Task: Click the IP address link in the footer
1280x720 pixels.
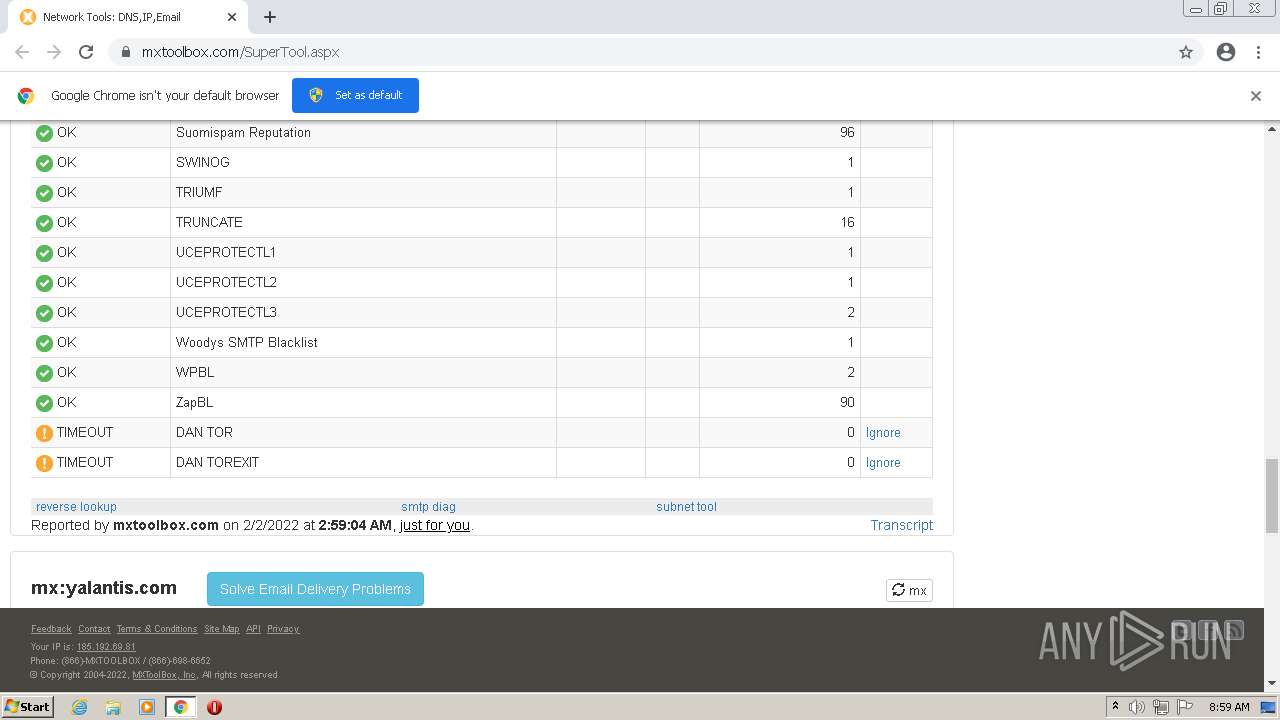Action: tap(106, 647)
